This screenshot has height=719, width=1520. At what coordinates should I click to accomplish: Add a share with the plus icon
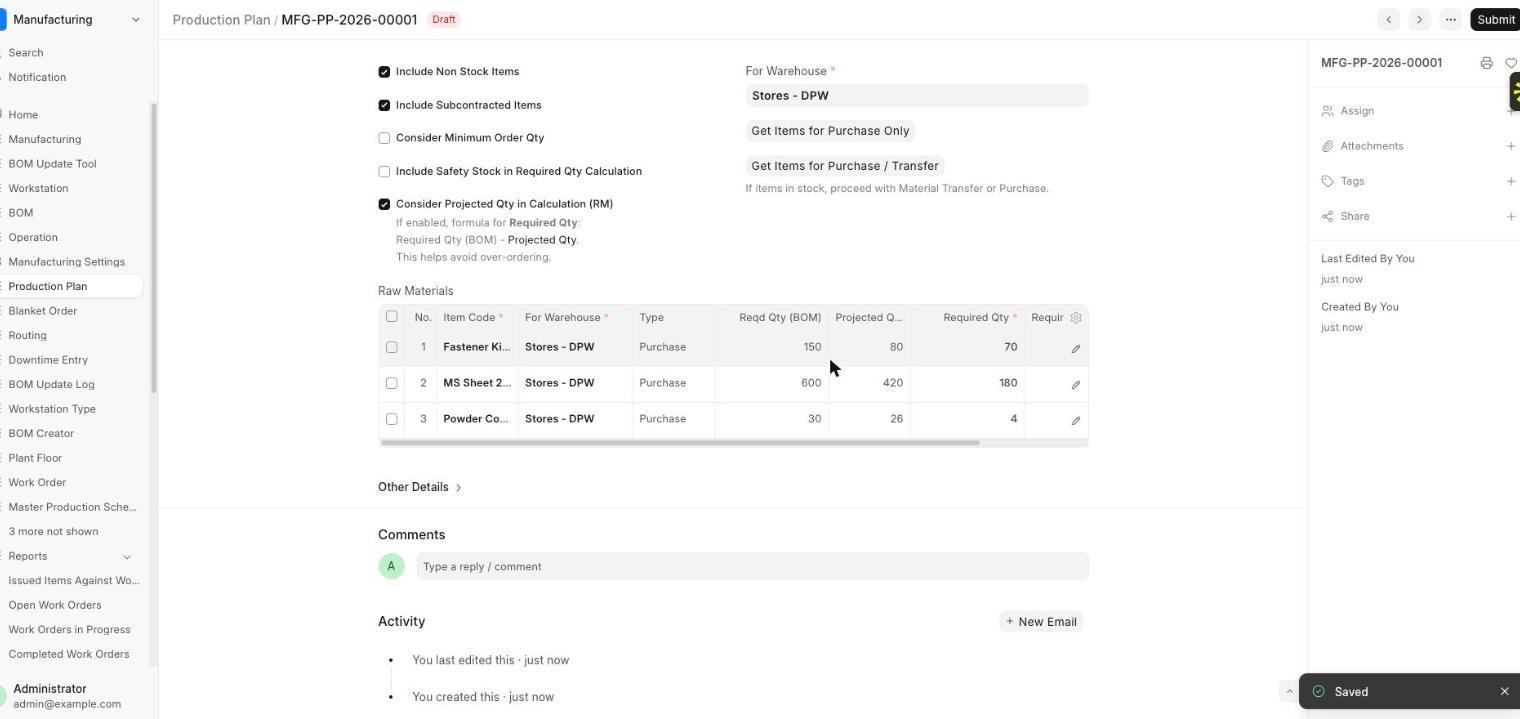[x=1510, y=216]
